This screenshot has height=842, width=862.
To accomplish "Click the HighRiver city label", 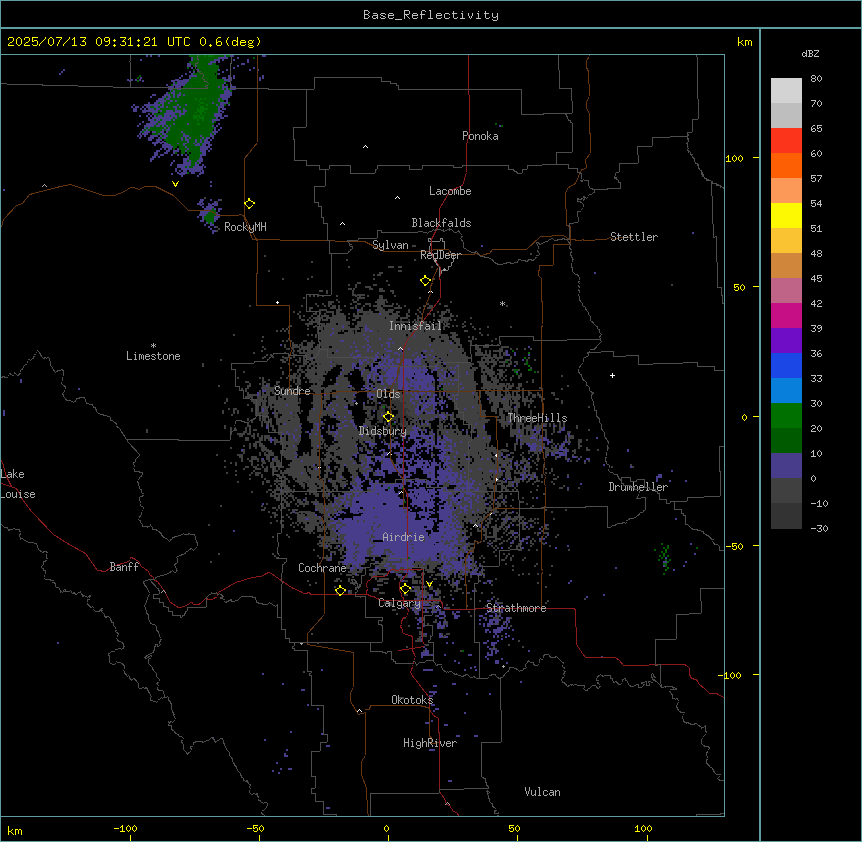I will pyautogui.click(x=430, y=743).
